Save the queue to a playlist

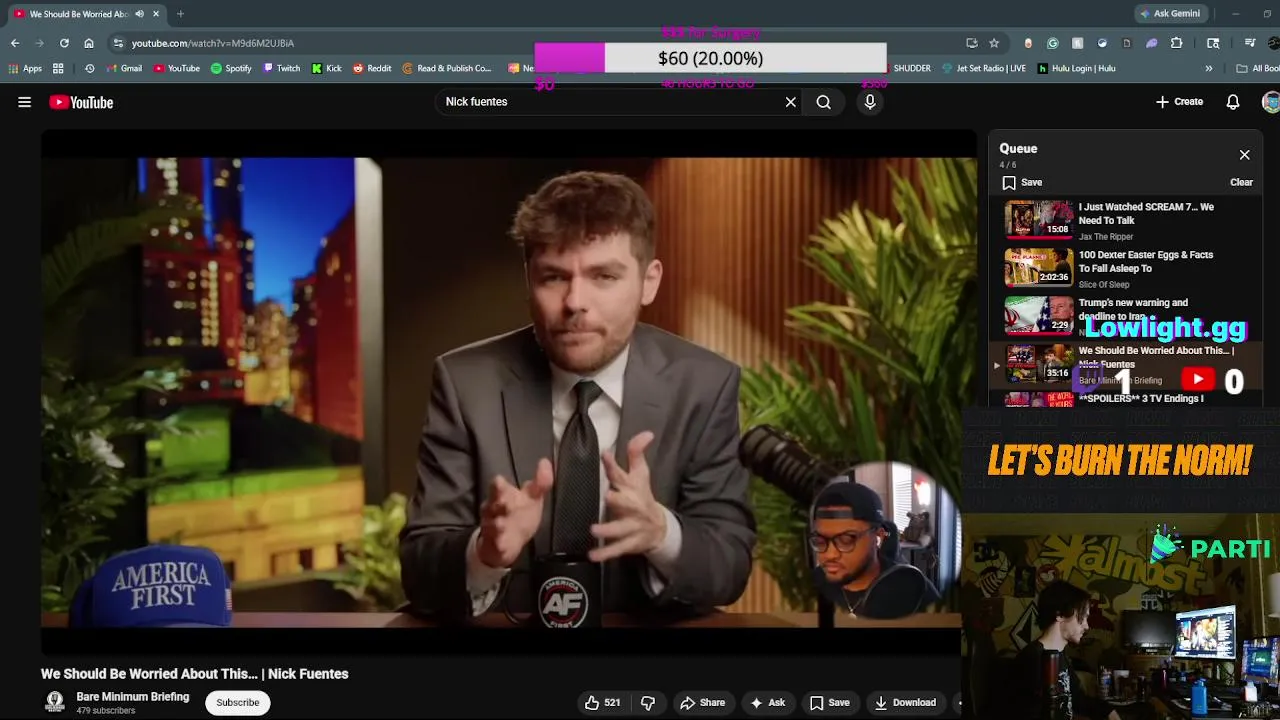coord(1022,183)
